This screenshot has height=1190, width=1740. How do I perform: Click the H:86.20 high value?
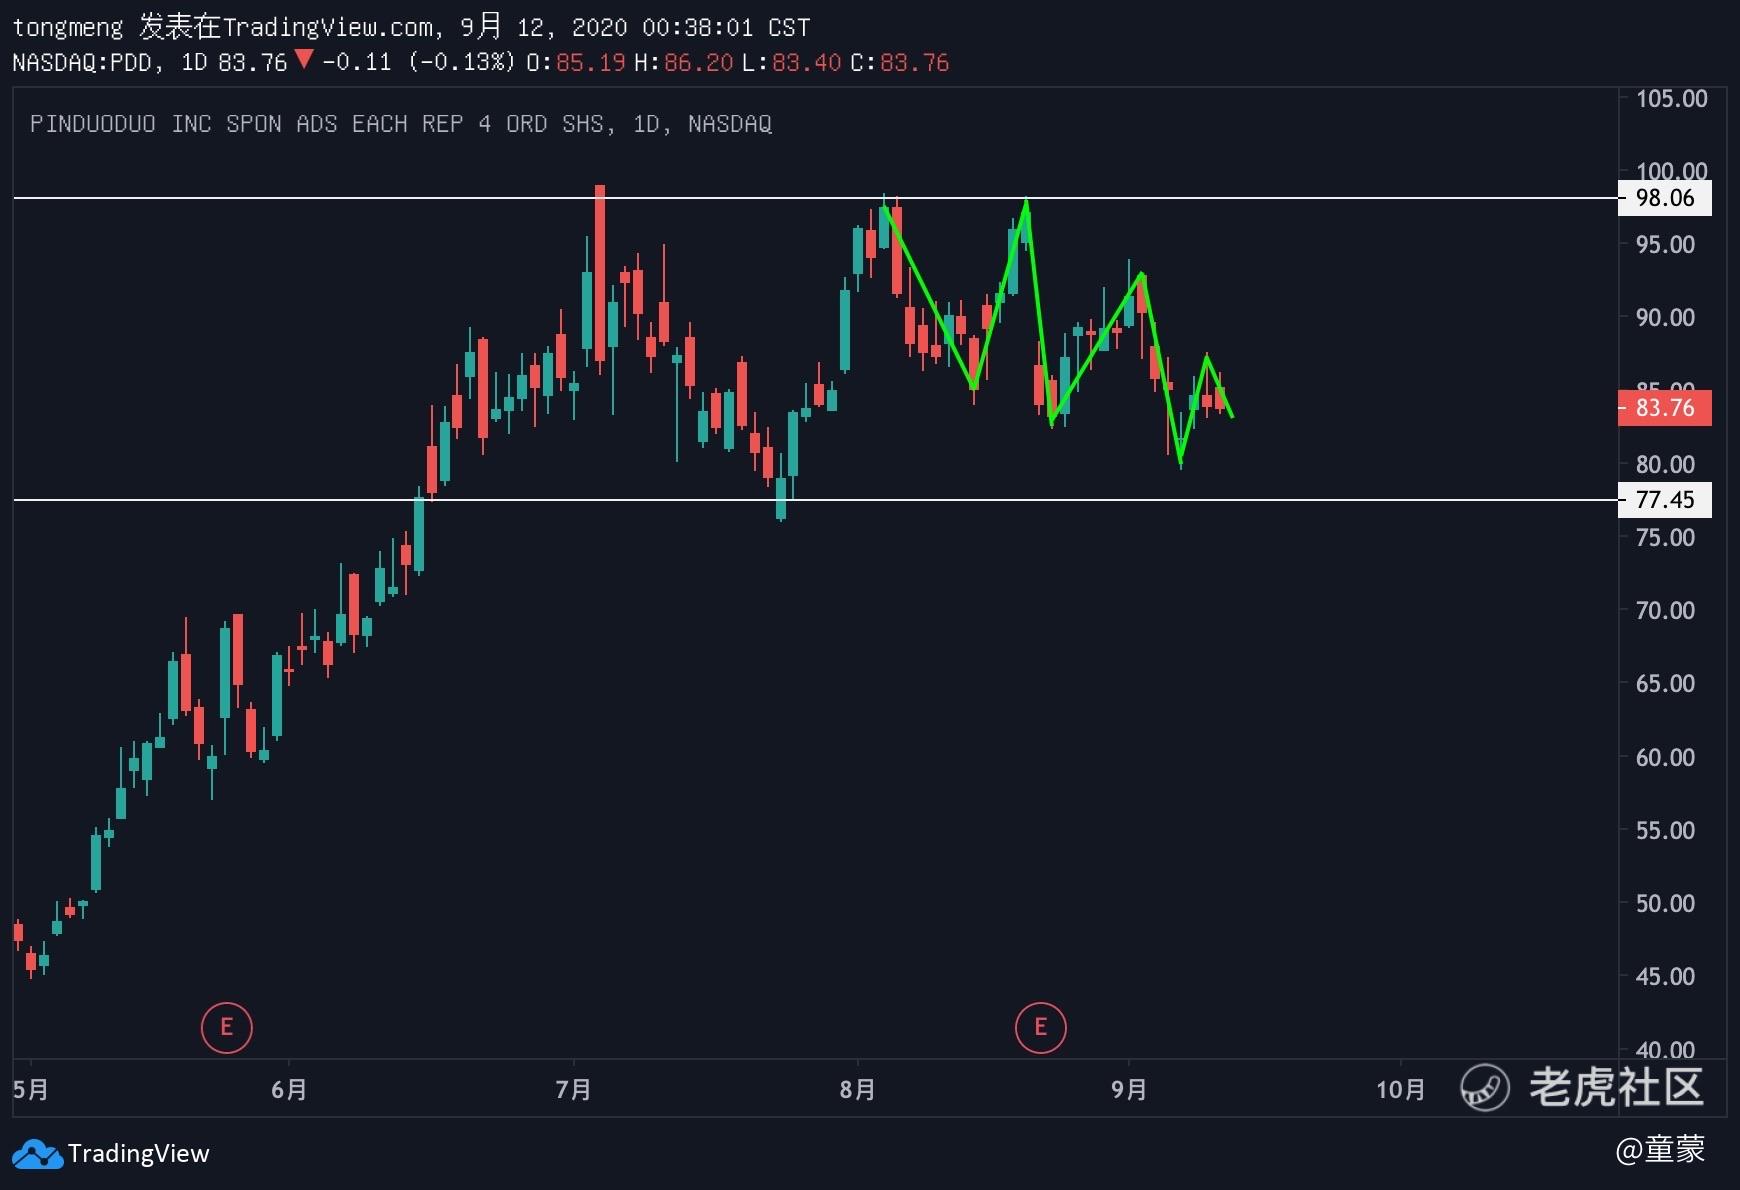(x=684, y=62)
